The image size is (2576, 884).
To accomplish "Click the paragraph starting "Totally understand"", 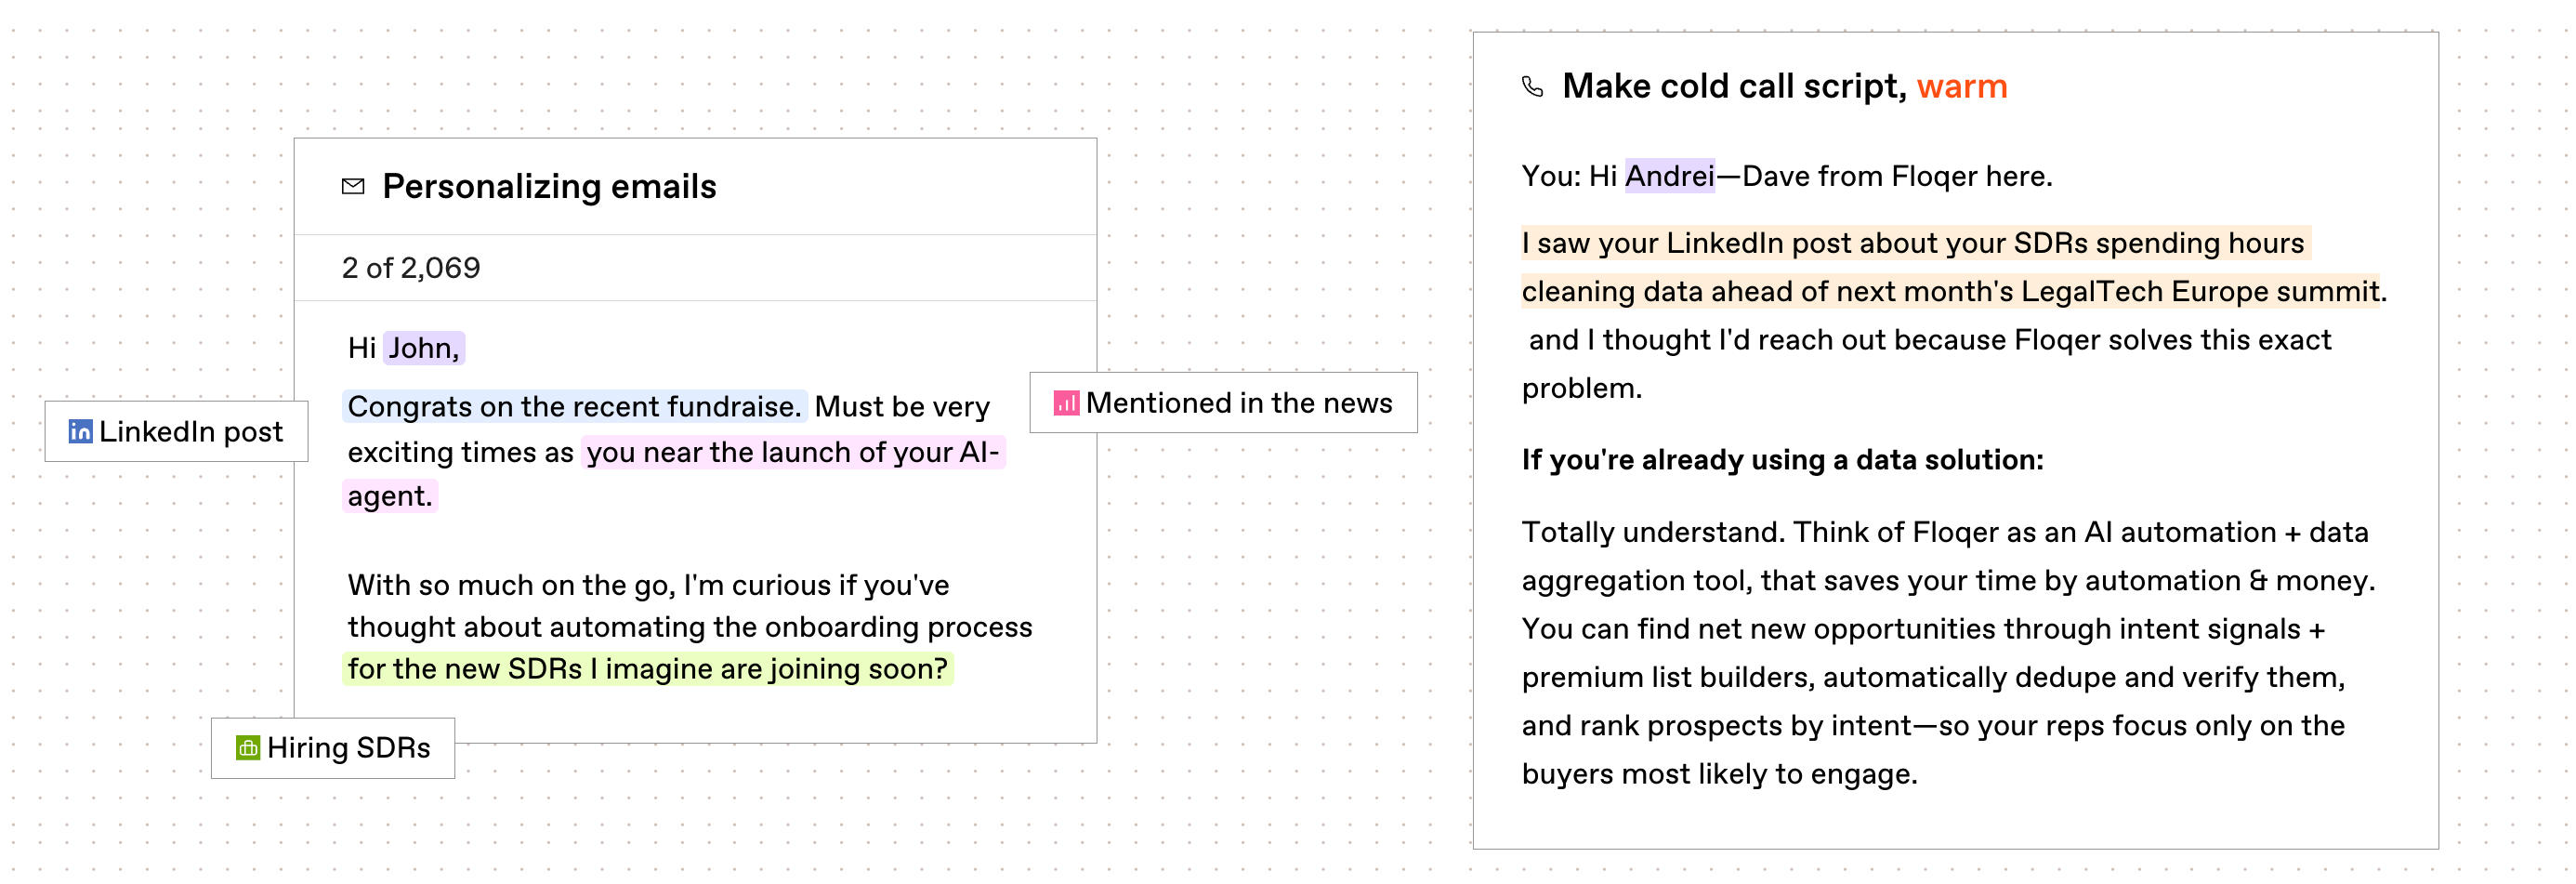I will coord(1944,653).
